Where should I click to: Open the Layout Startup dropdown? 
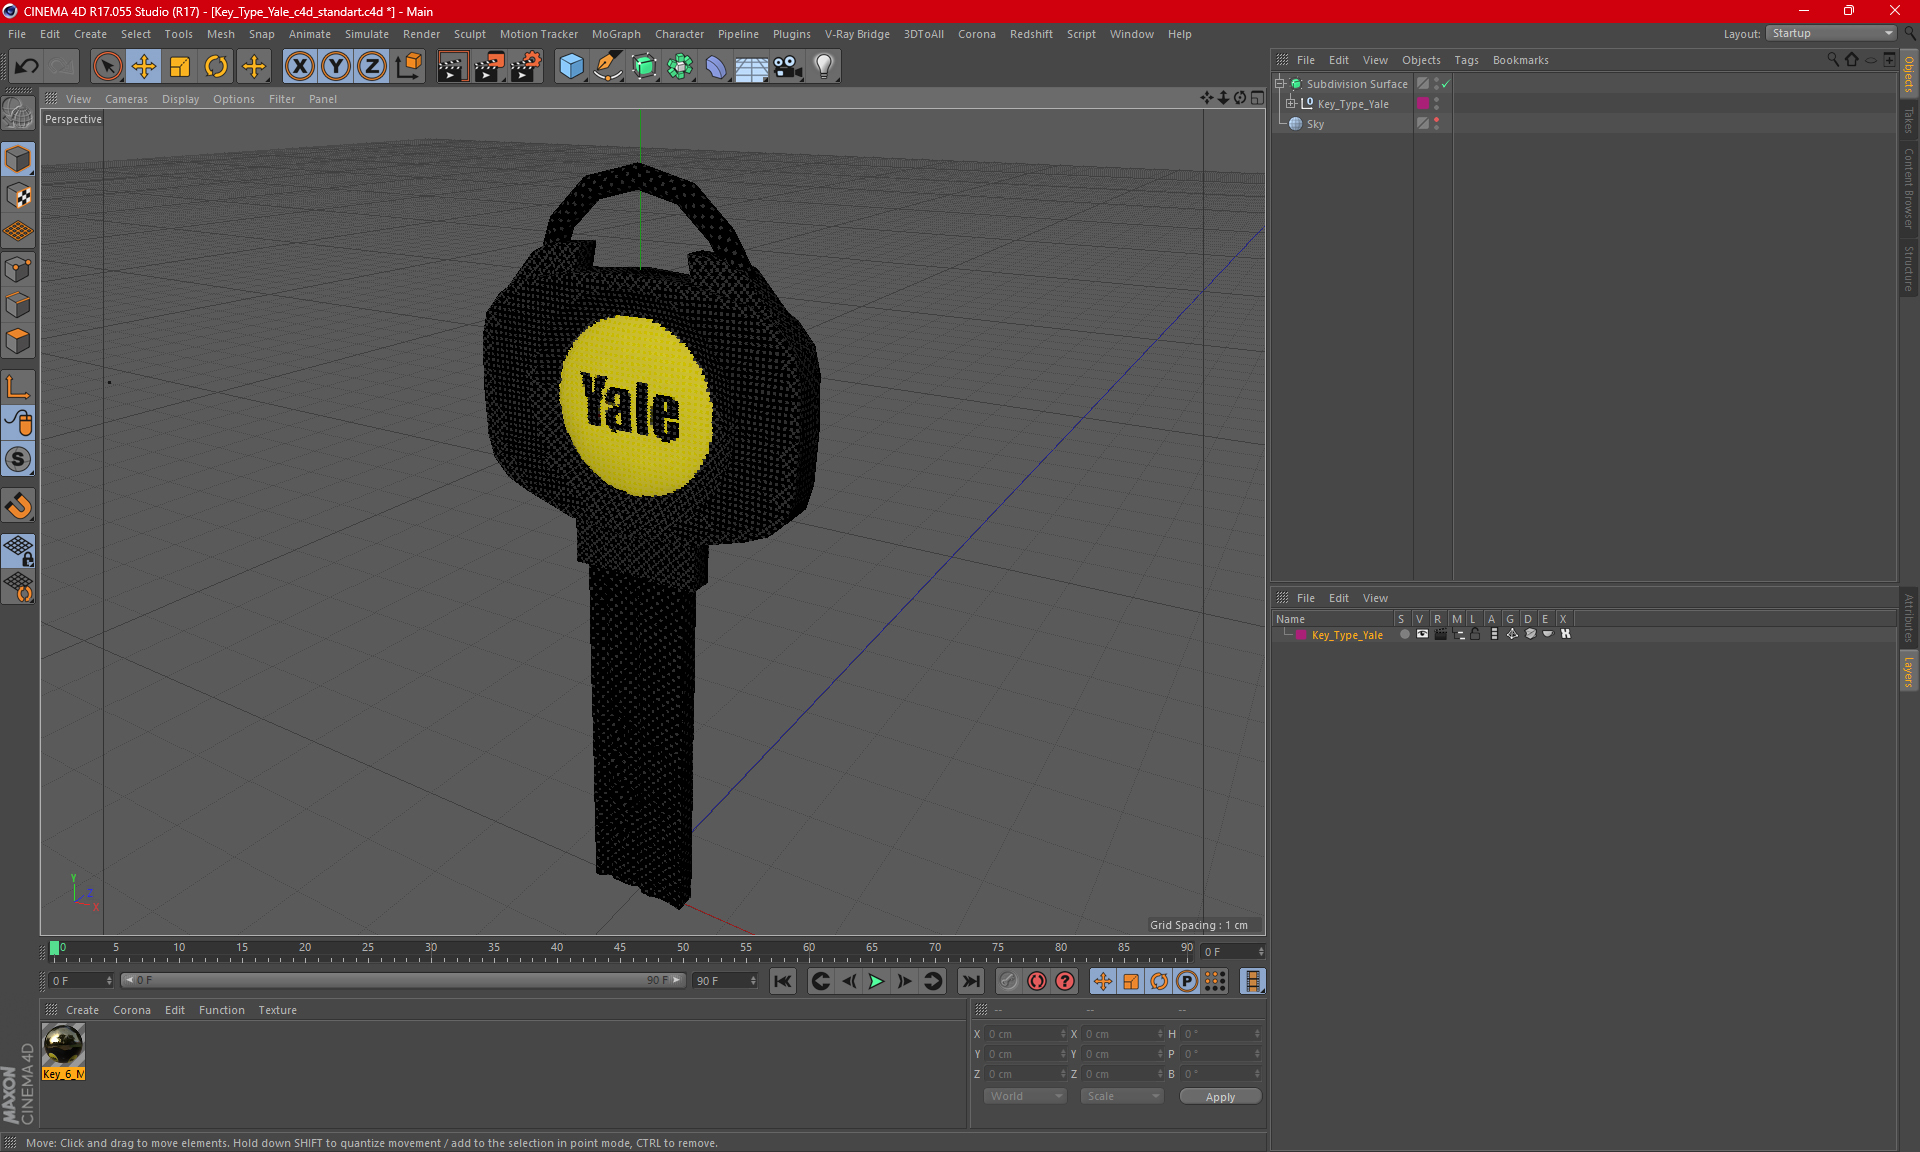pyautogui.click(x=1831, y=33)
